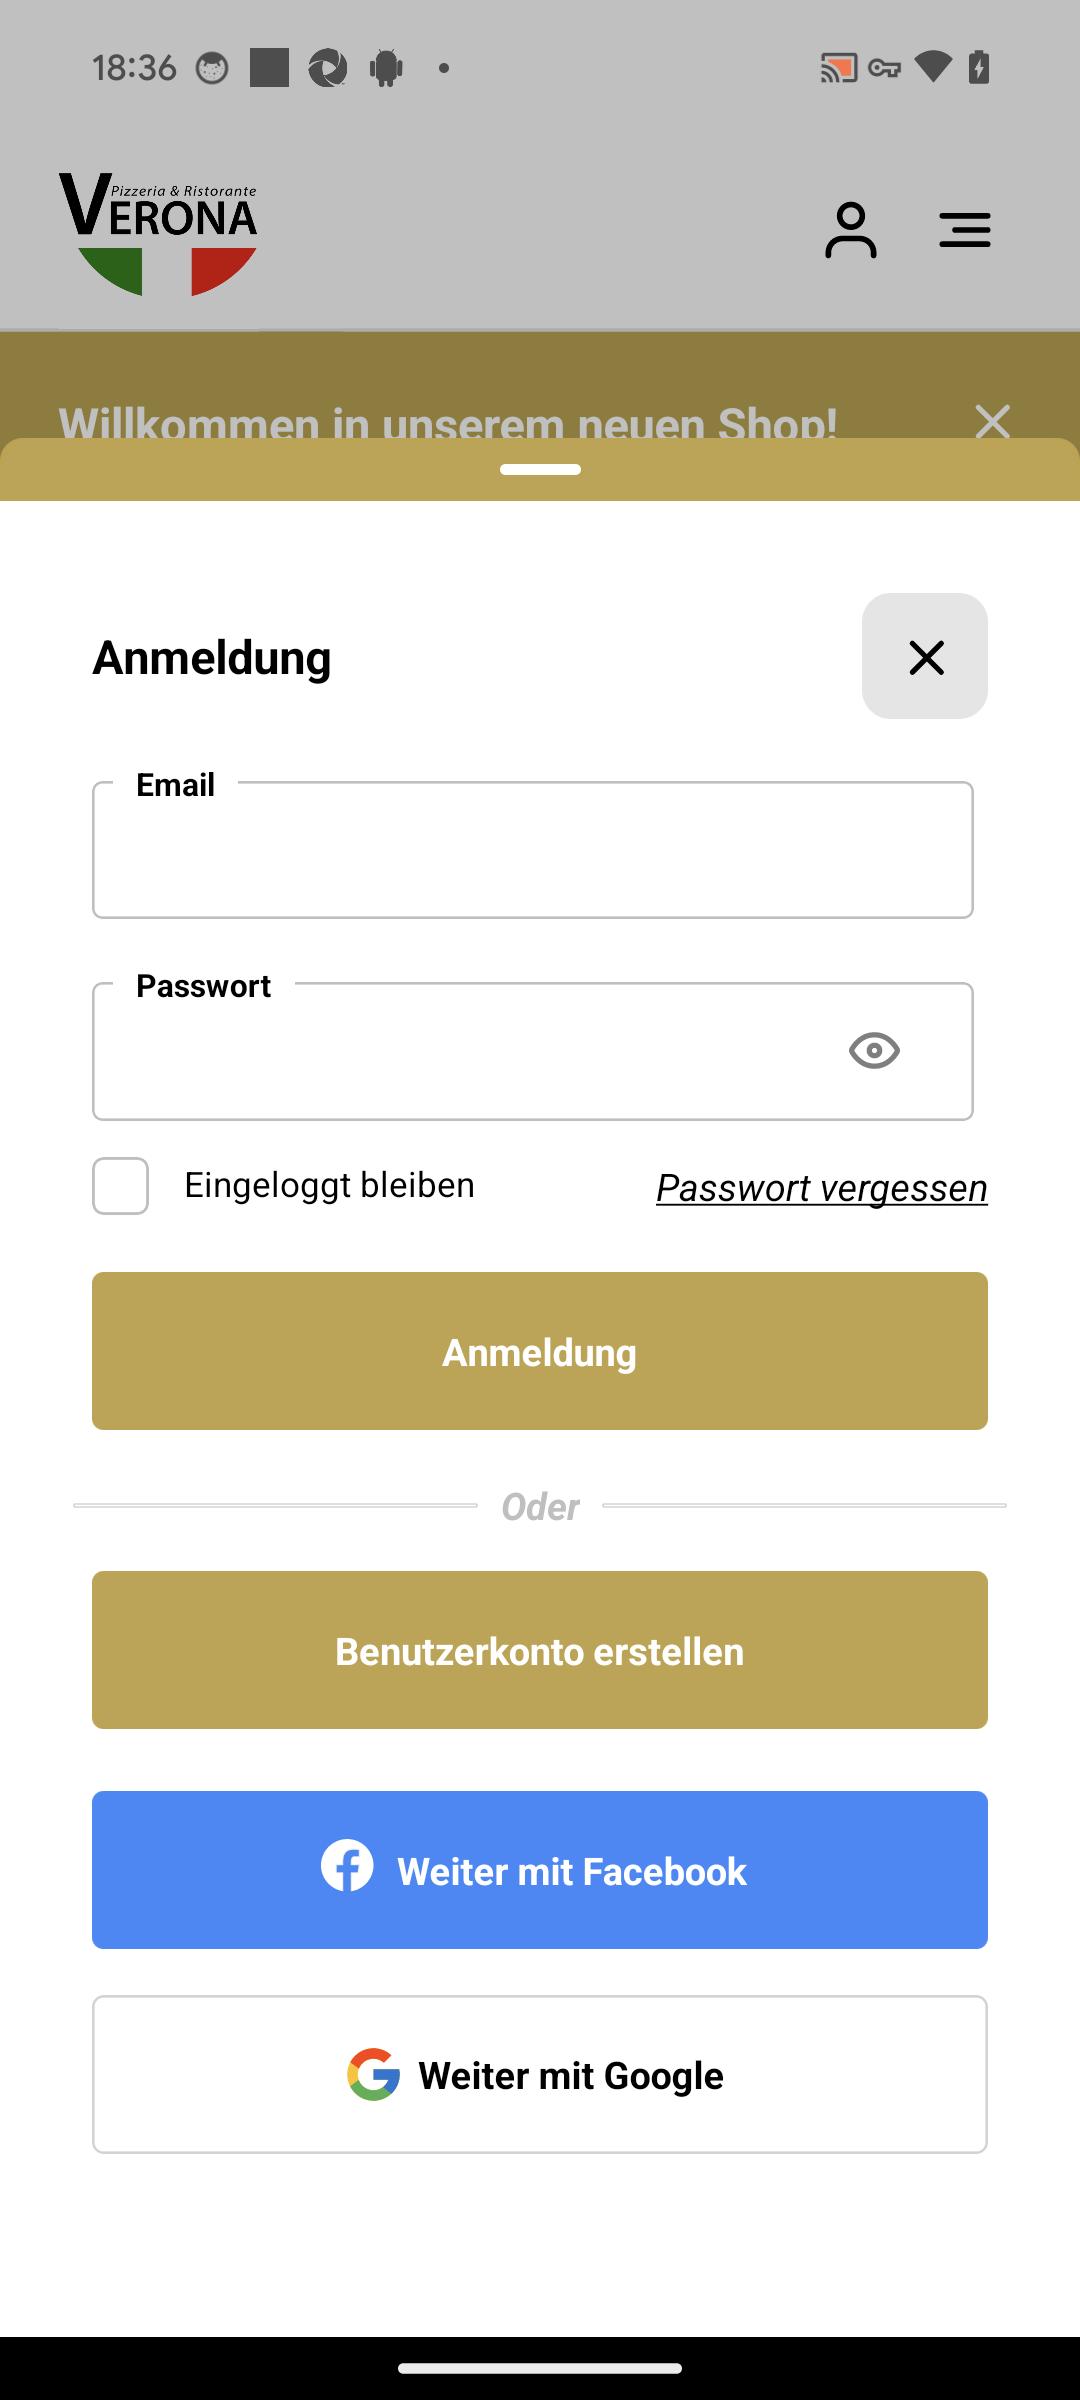This screenshot has height=2400, width=1080.
Task: Continue with Weiter mit Google
Action: pyautogui.click(x=540, y=2074)
